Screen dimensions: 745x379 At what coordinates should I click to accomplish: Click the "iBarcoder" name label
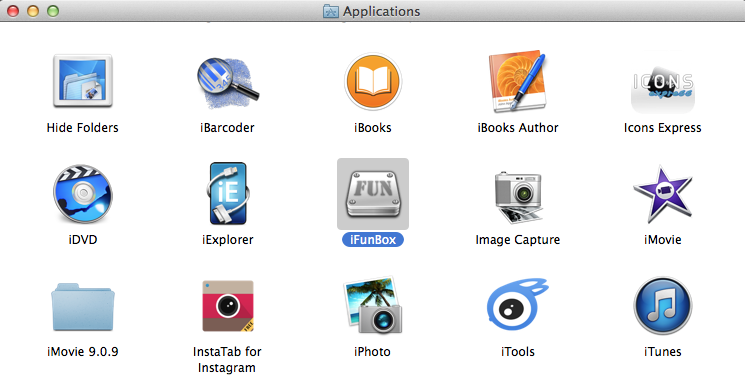coord(228,128)
